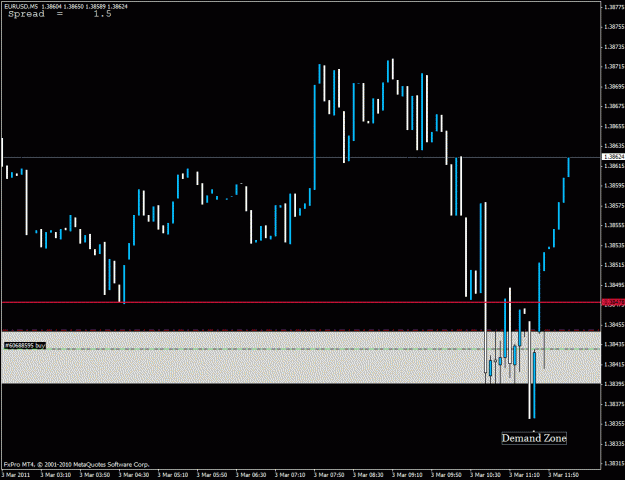Viewport: 625px width, 480px height.
Task: Click the '3 Mar 11:50' time label
Action: click(563, 475)
